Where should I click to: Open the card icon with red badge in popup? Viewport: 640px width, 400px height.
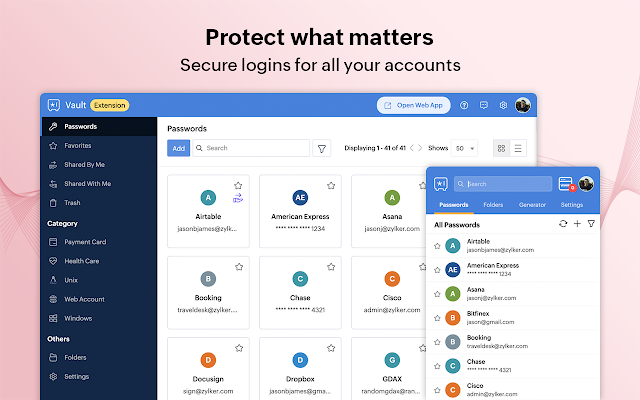pyautogui.click(x=567, y=184)
